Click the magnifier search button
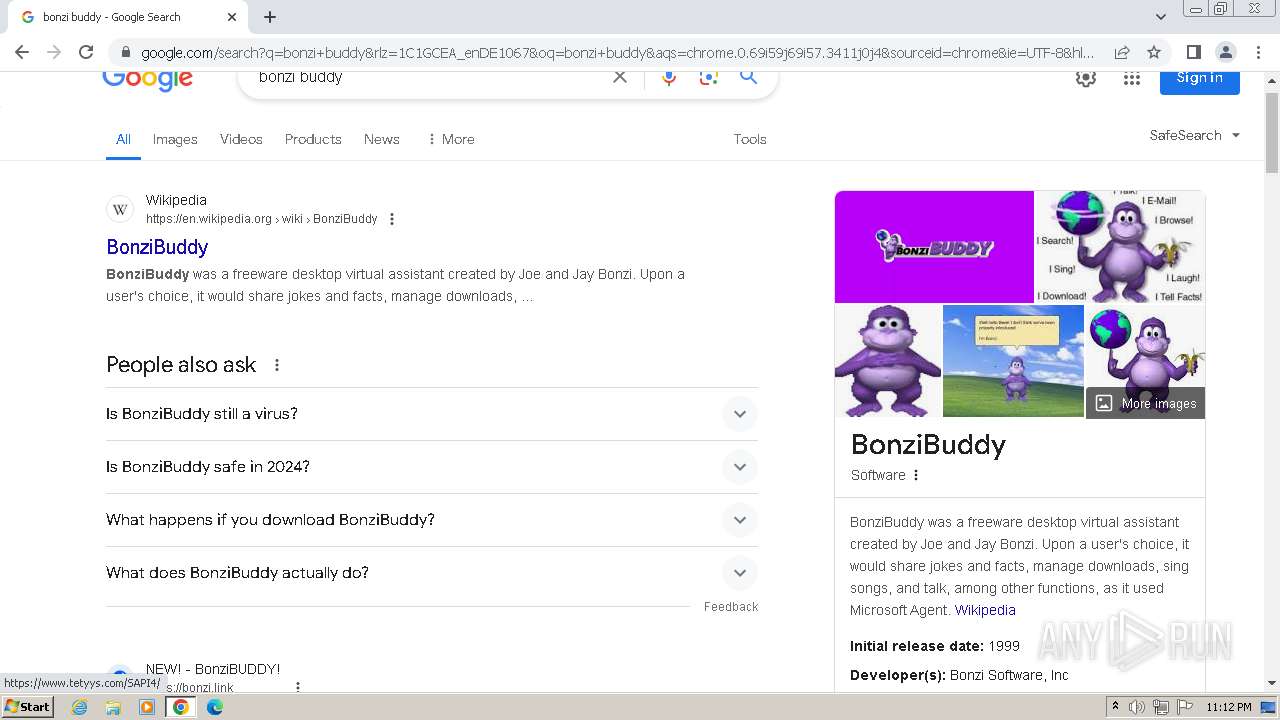Screen dimensions: 1280x720 coord(748,77)
